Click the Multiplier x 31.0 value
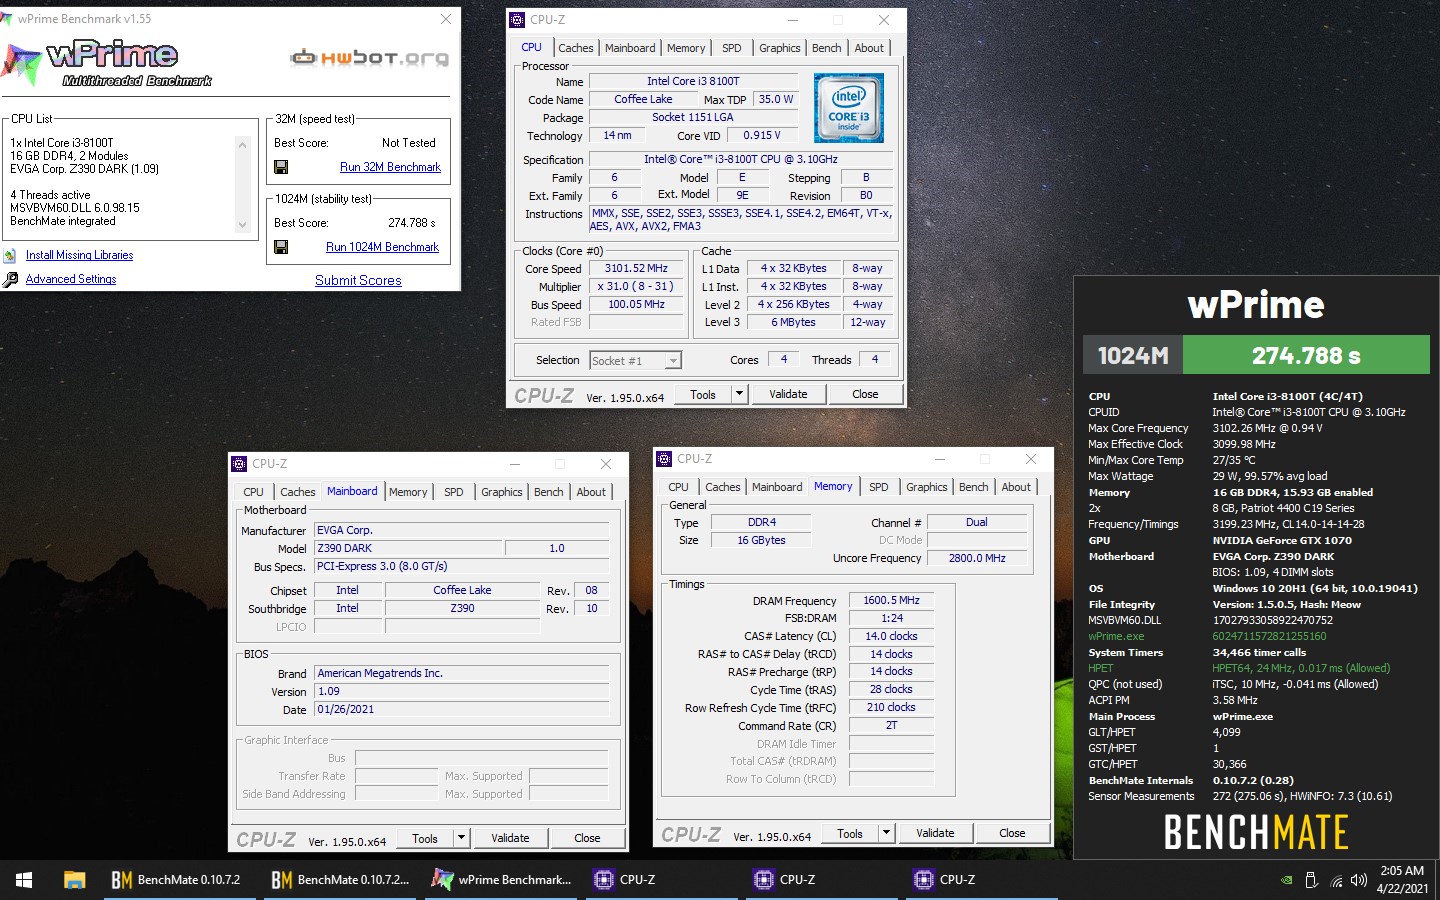 tap(636, 286)
